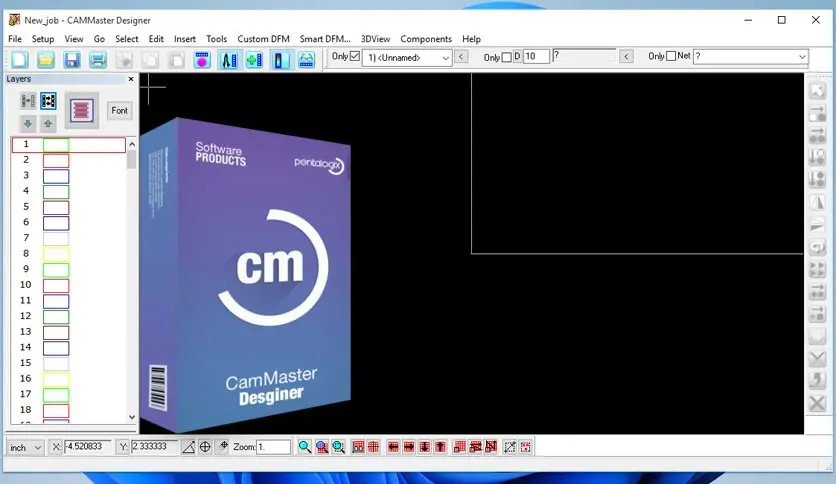Click the green color swatch of layer 1
The image size is (836, 484).
[56, 144]
